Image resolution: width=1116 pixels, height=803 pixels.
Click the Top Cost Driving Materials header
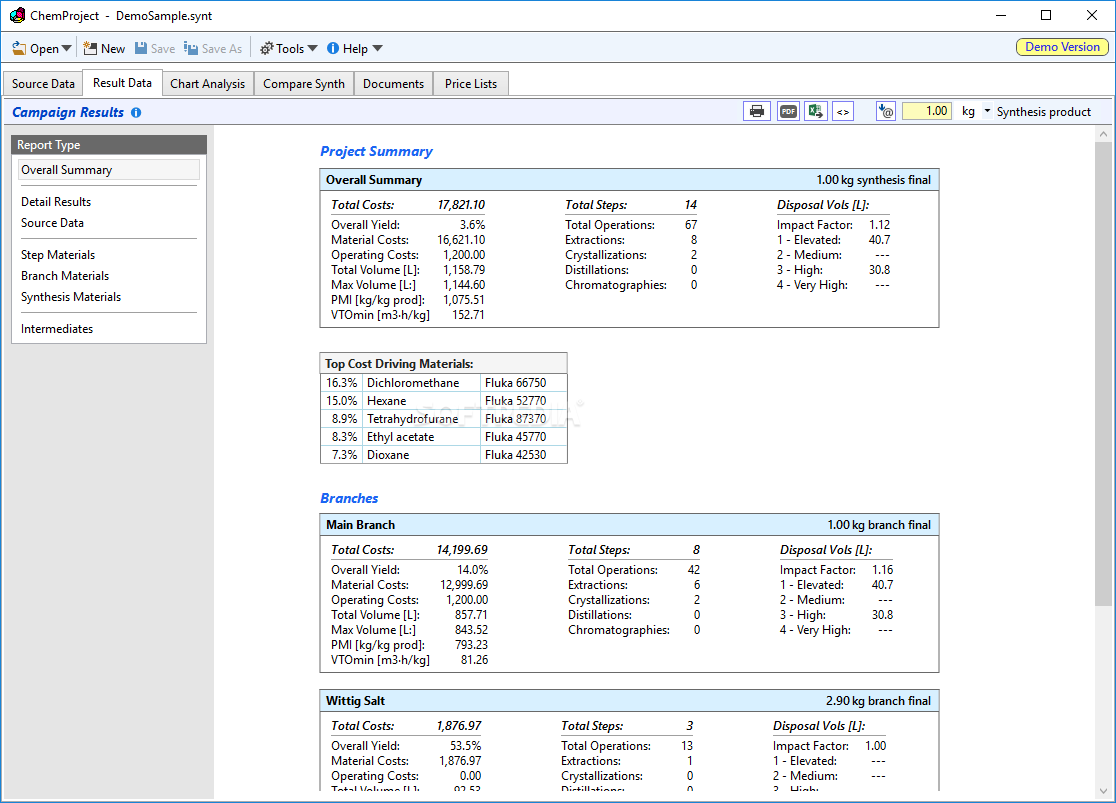[443, 363]
